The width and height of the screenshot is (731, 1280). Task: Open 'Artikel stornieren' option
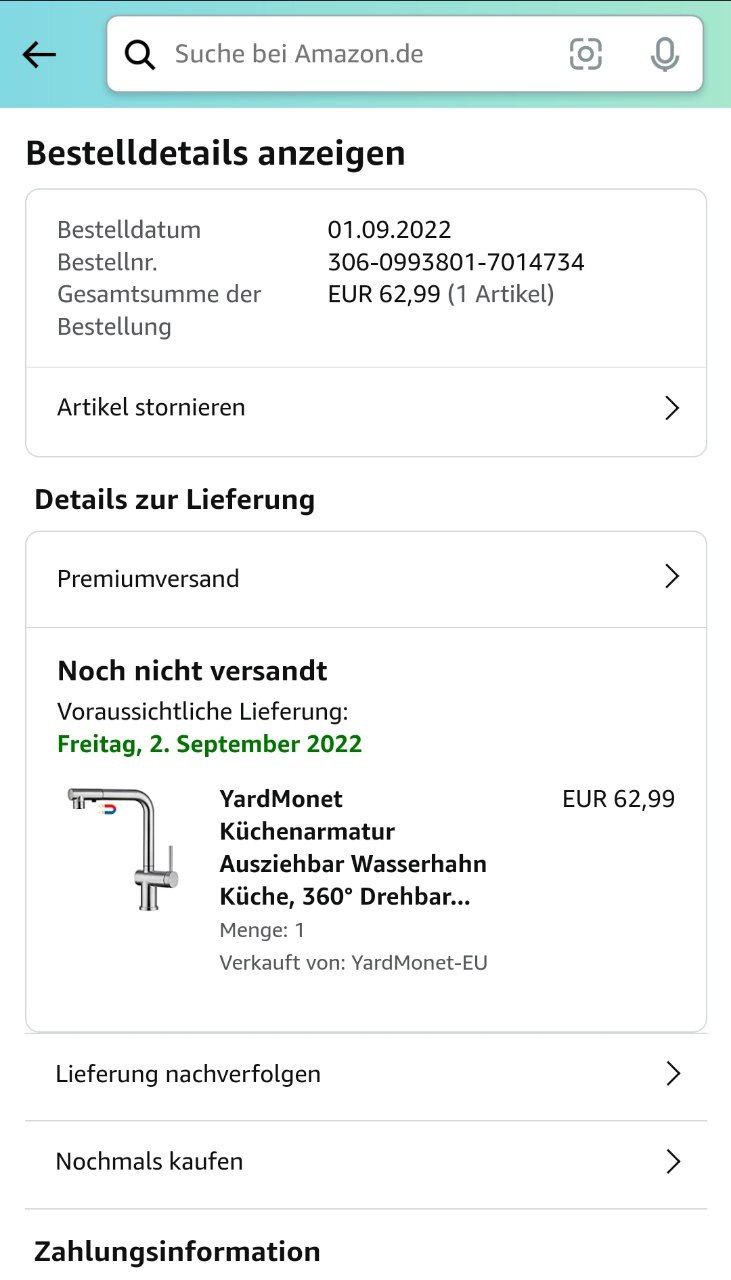pos(151,408)
